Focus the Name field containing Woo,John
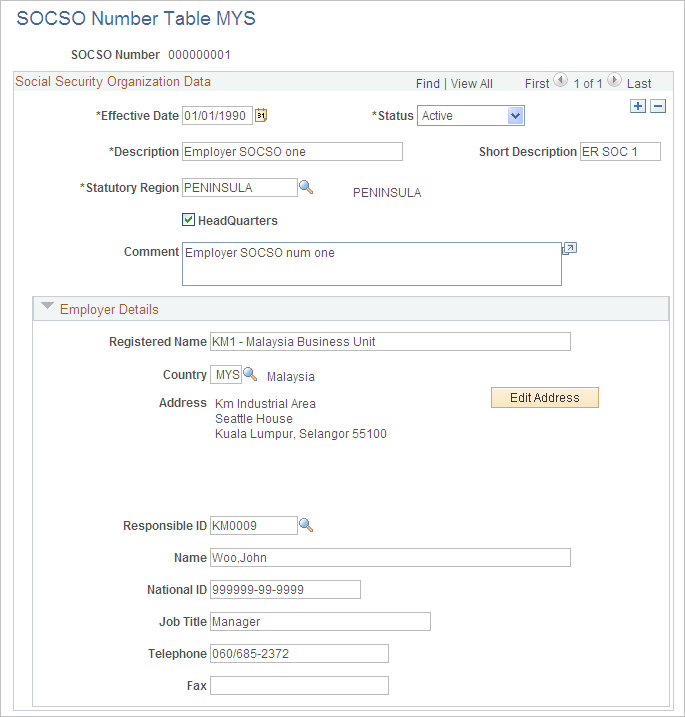685x717 pixels. pyautogui.click(x=390, y=557)
